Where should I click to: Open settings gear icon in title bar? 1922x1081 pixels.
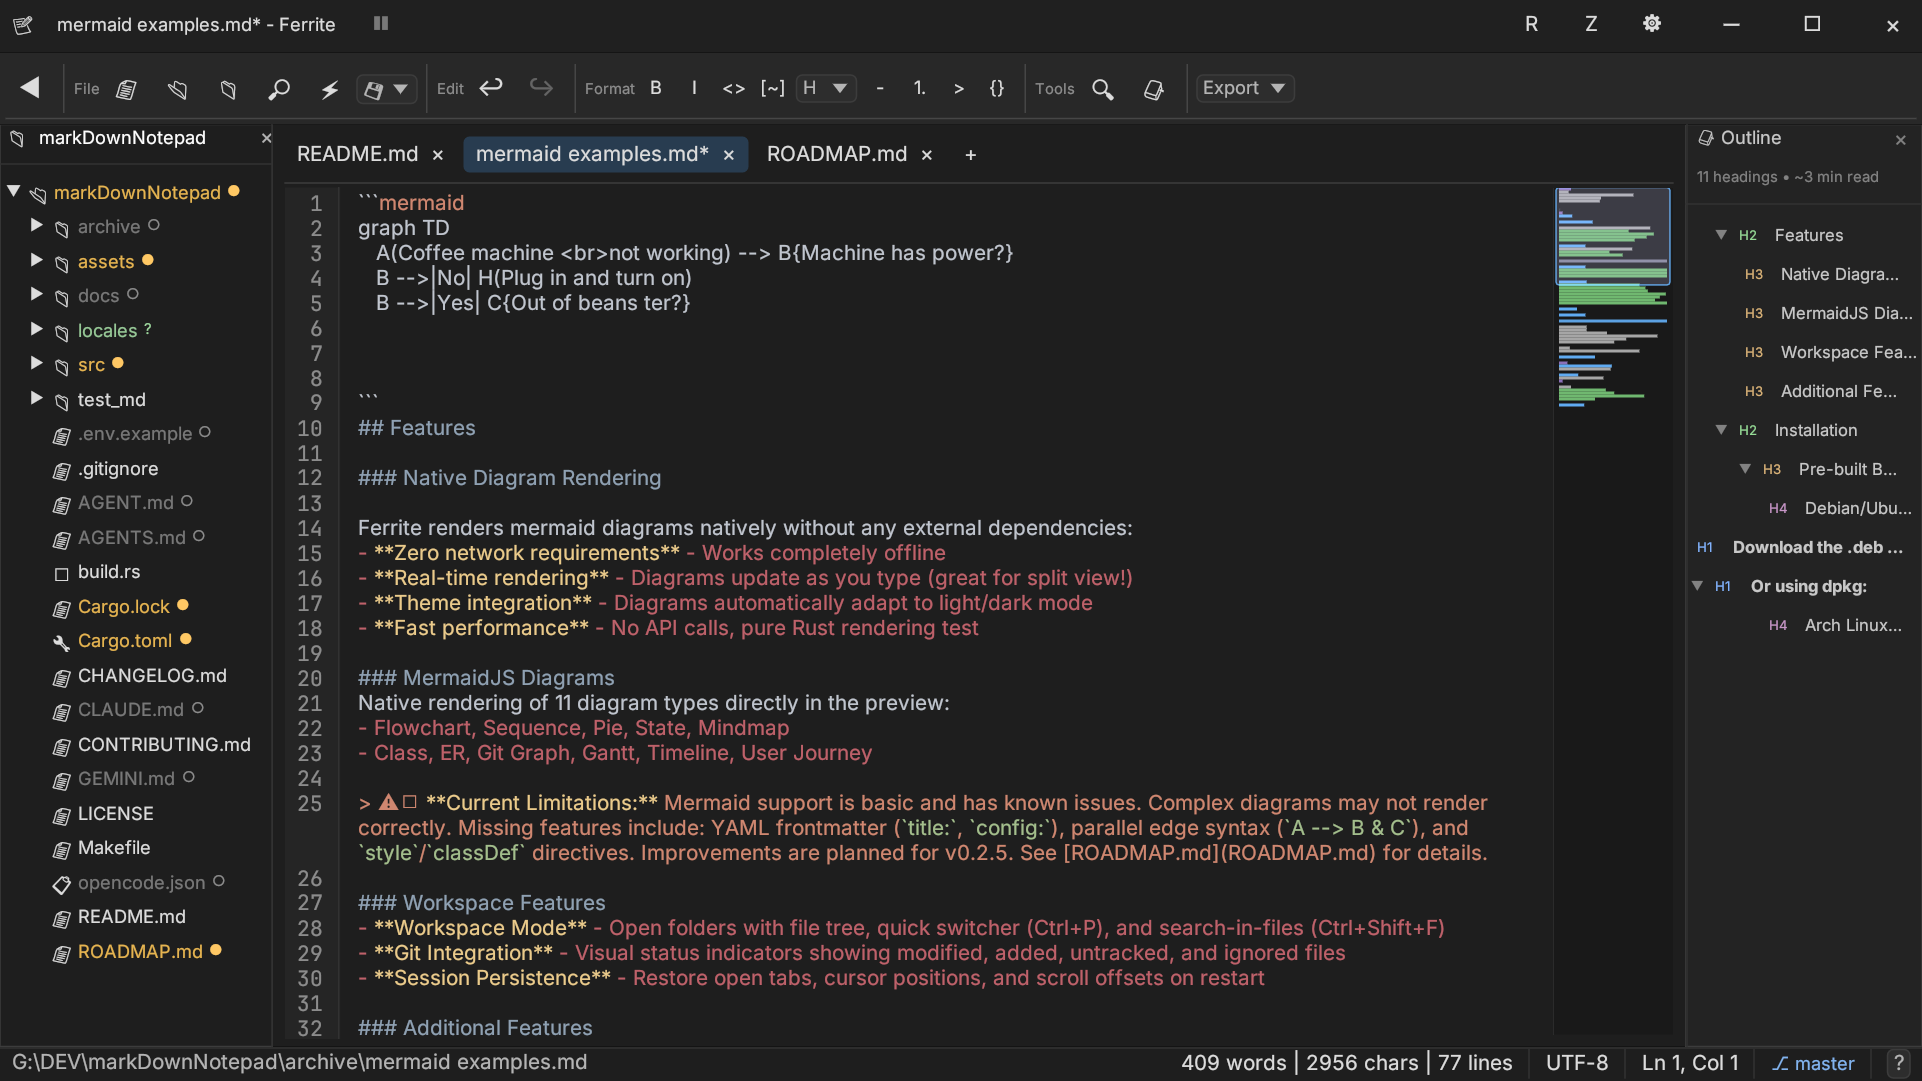click(x=1652, y=24)
